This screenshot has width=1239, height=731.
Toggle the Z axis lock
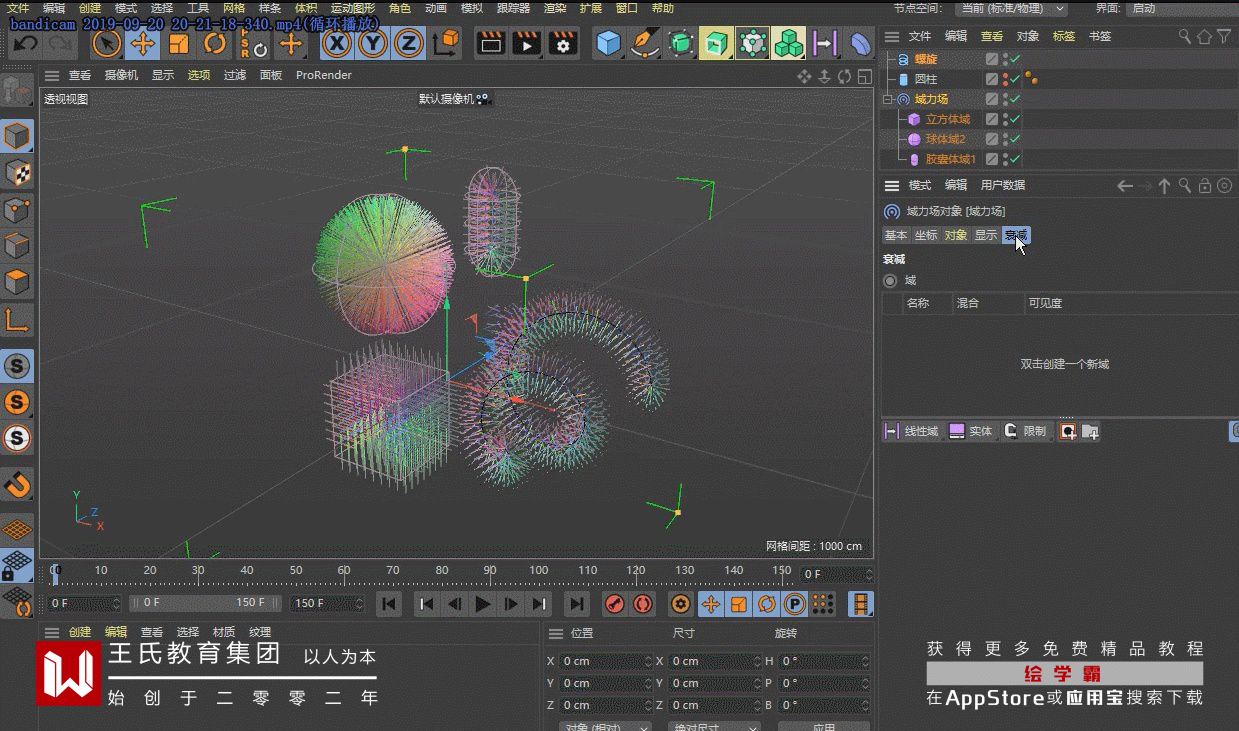[408, 44]
